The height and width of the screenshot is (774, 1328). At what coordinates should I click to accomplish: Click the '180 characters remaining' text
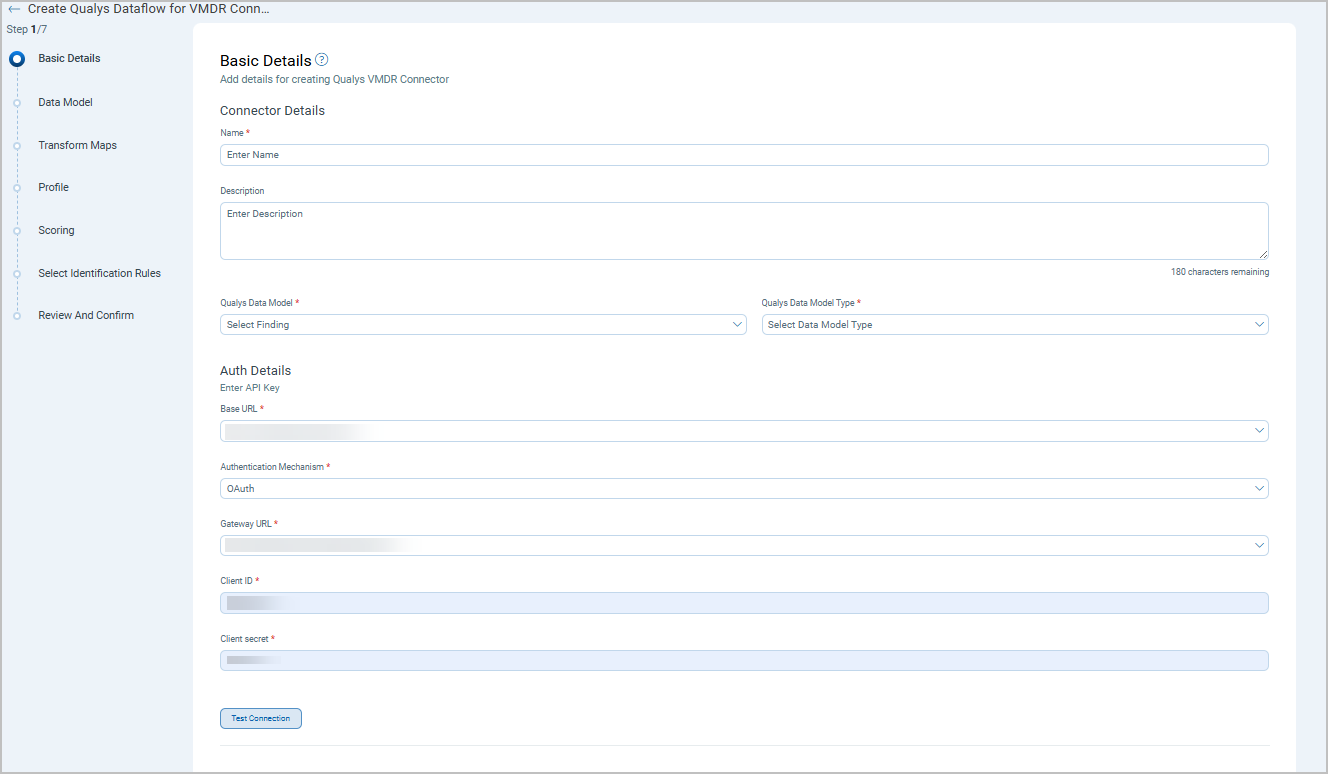pyautogui.click(x=1220, y=272)
